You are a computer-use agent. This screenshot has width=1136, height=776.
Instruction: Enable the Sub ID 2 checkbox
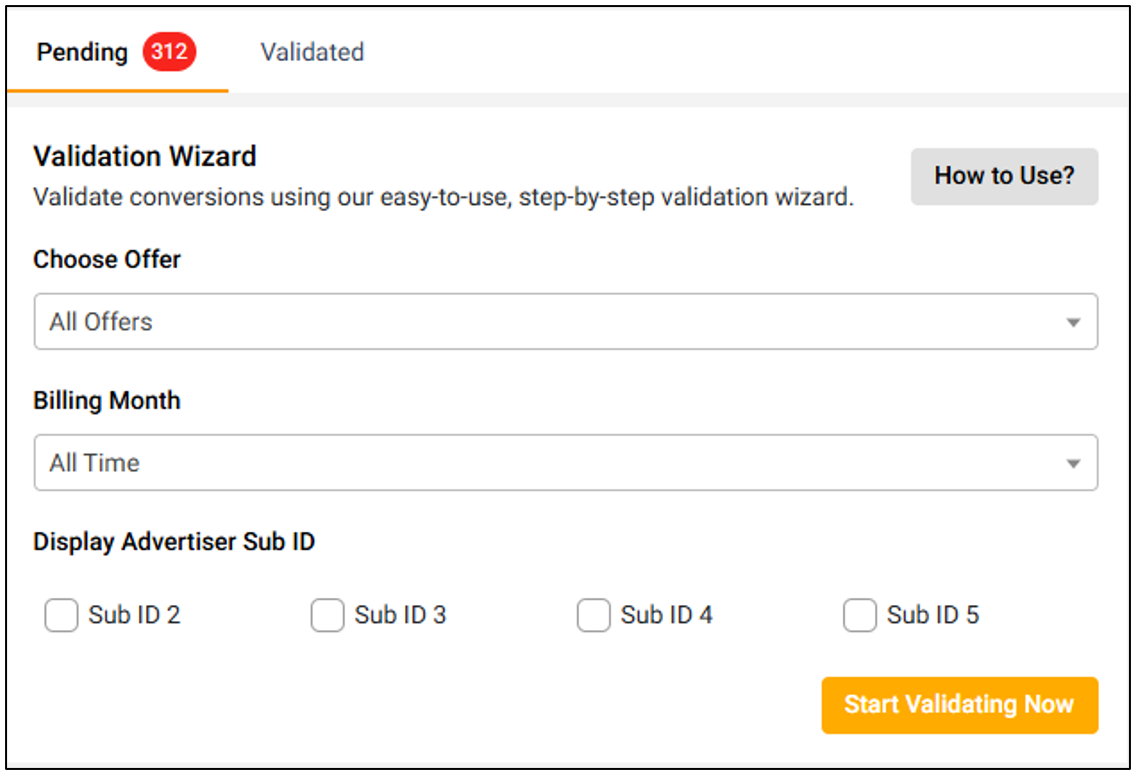(x=61, y=615)
